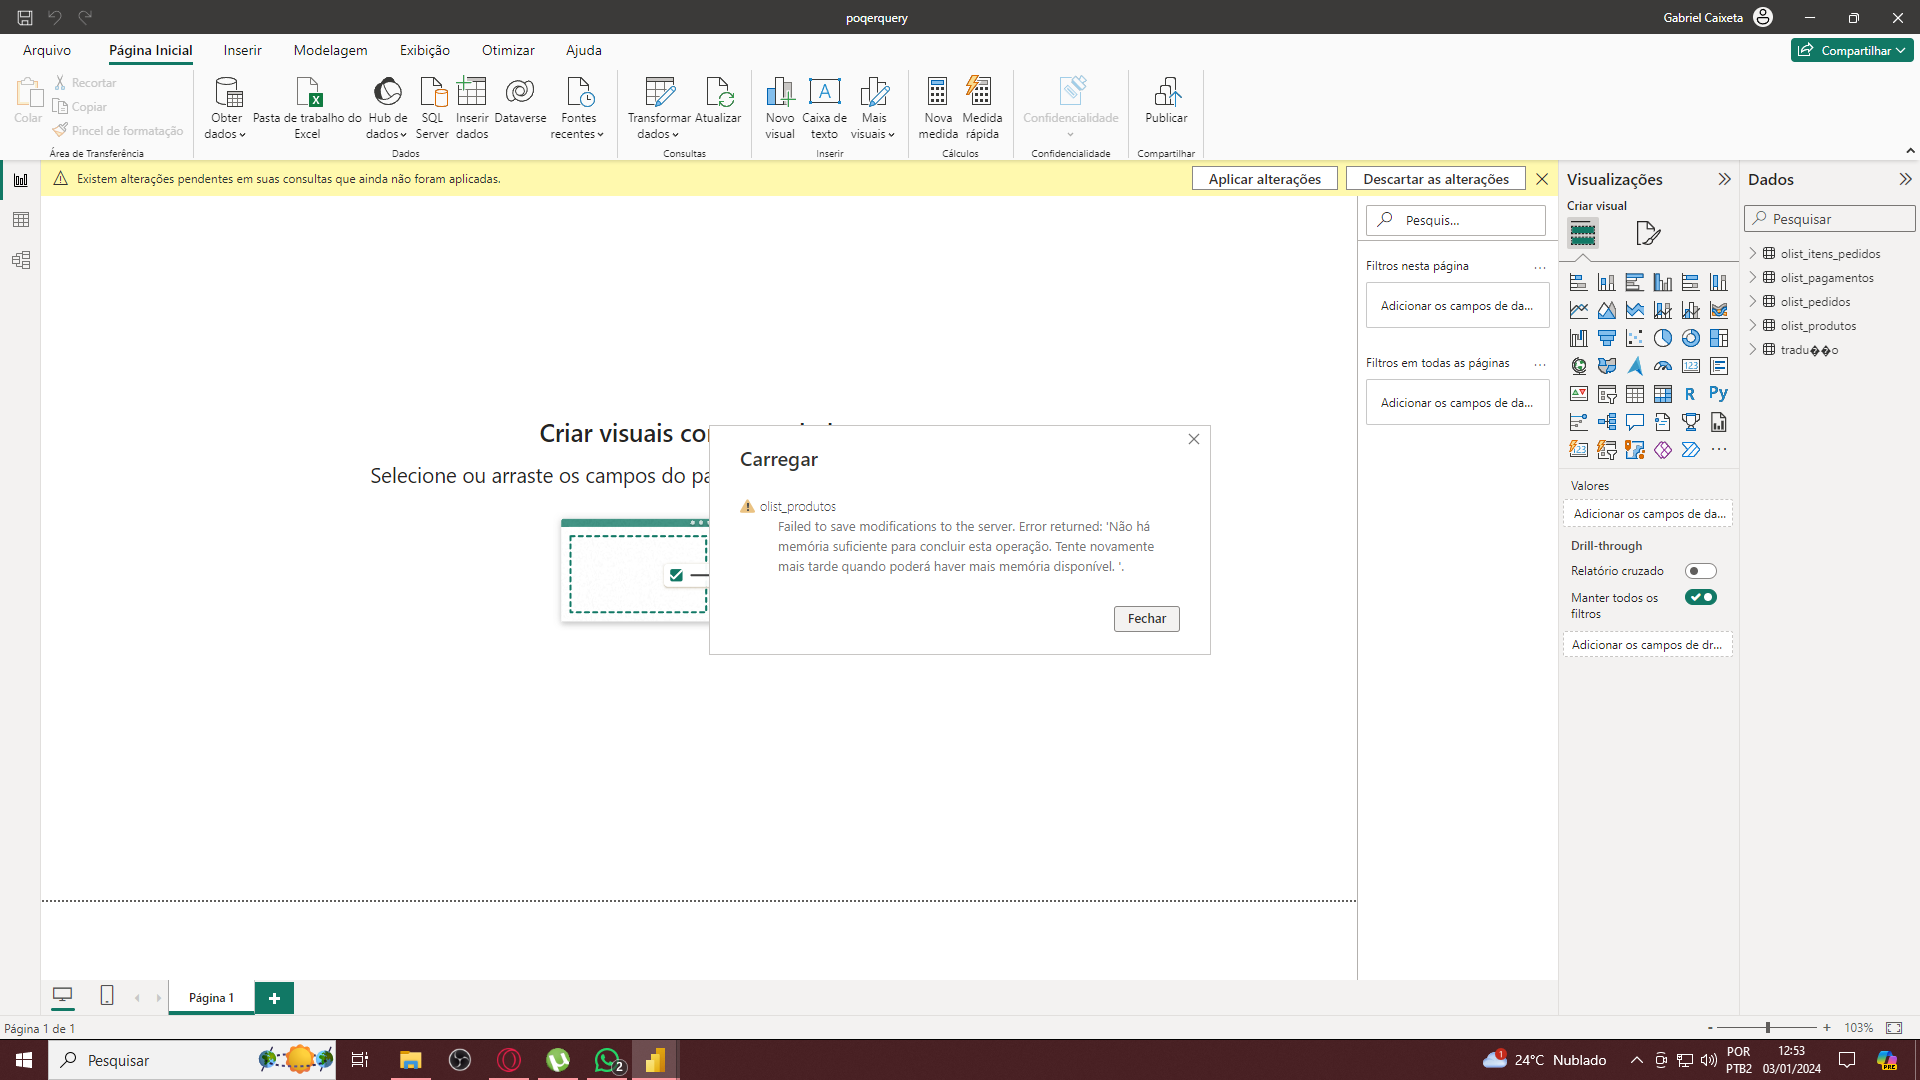Click the Dados pane Pesquisar field

pyautogui.click(x=1830, y=219)
